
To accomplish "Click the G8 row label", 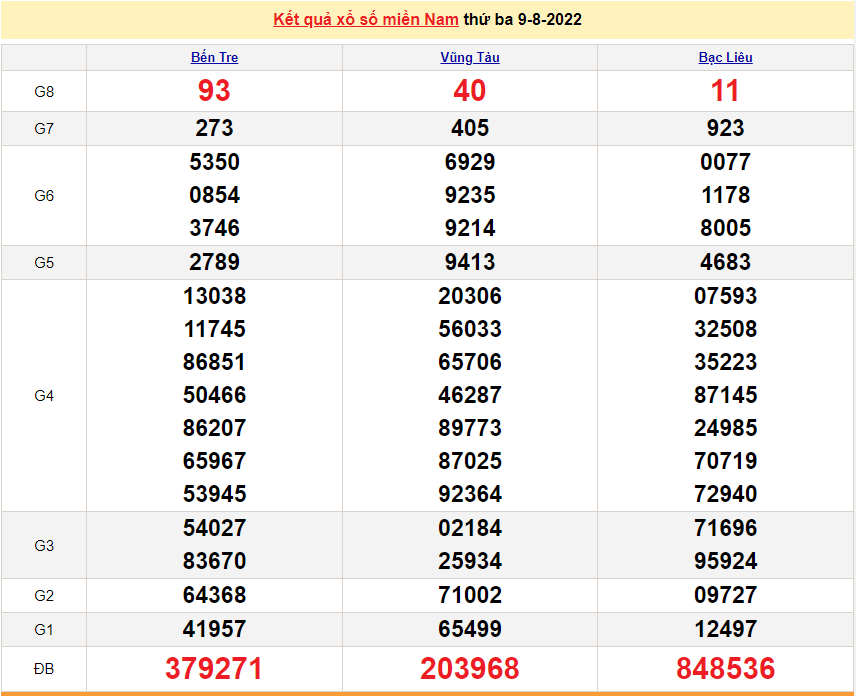I will [44, 91].
